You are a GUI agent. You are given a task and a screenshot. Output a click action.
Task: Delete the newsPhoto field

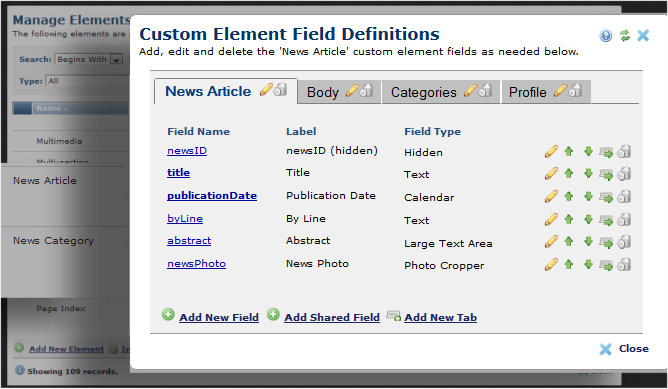pyautogui.click(x=624, y=265)
